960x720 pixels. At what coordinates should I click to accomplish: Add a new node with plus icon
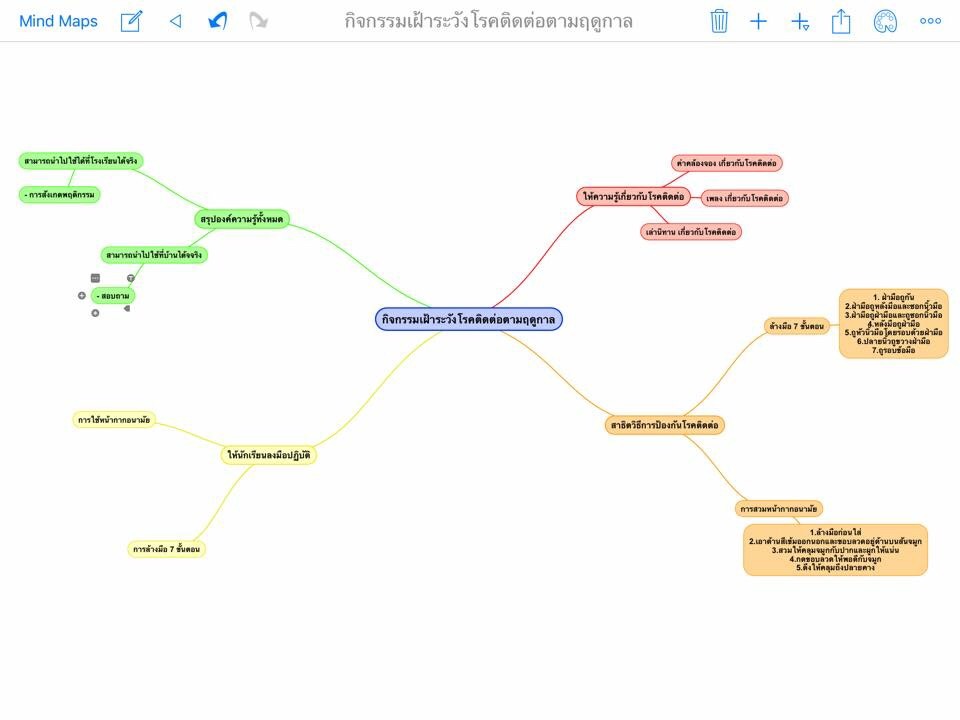(759, 21)
